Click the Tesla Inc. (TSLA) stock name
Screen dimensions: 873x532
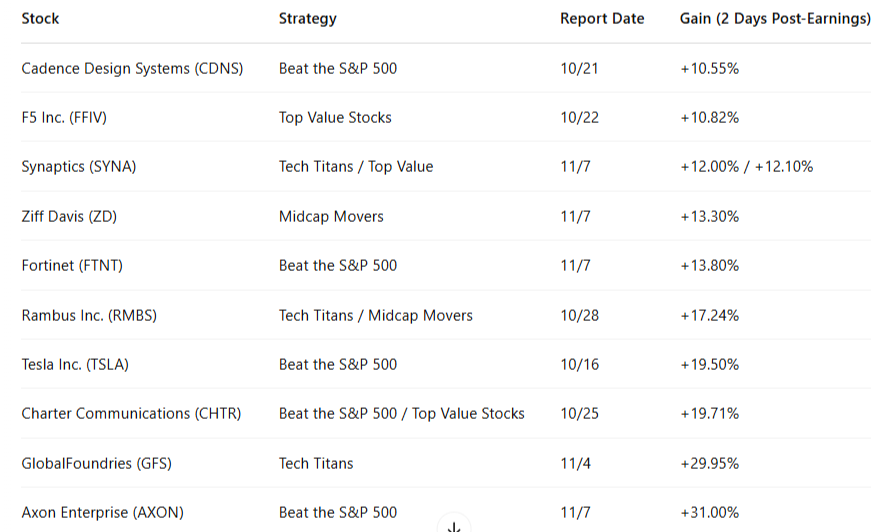point(75,365)
